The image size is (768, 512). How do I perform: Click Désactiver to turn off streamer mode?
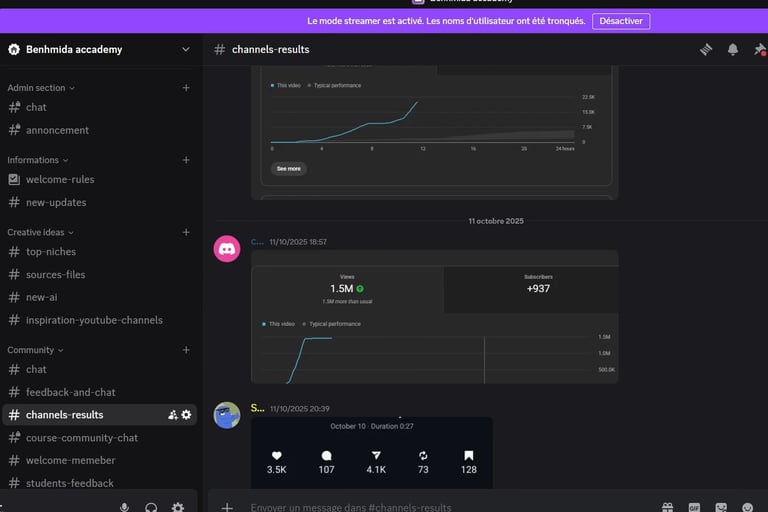[x=621, y=21]
